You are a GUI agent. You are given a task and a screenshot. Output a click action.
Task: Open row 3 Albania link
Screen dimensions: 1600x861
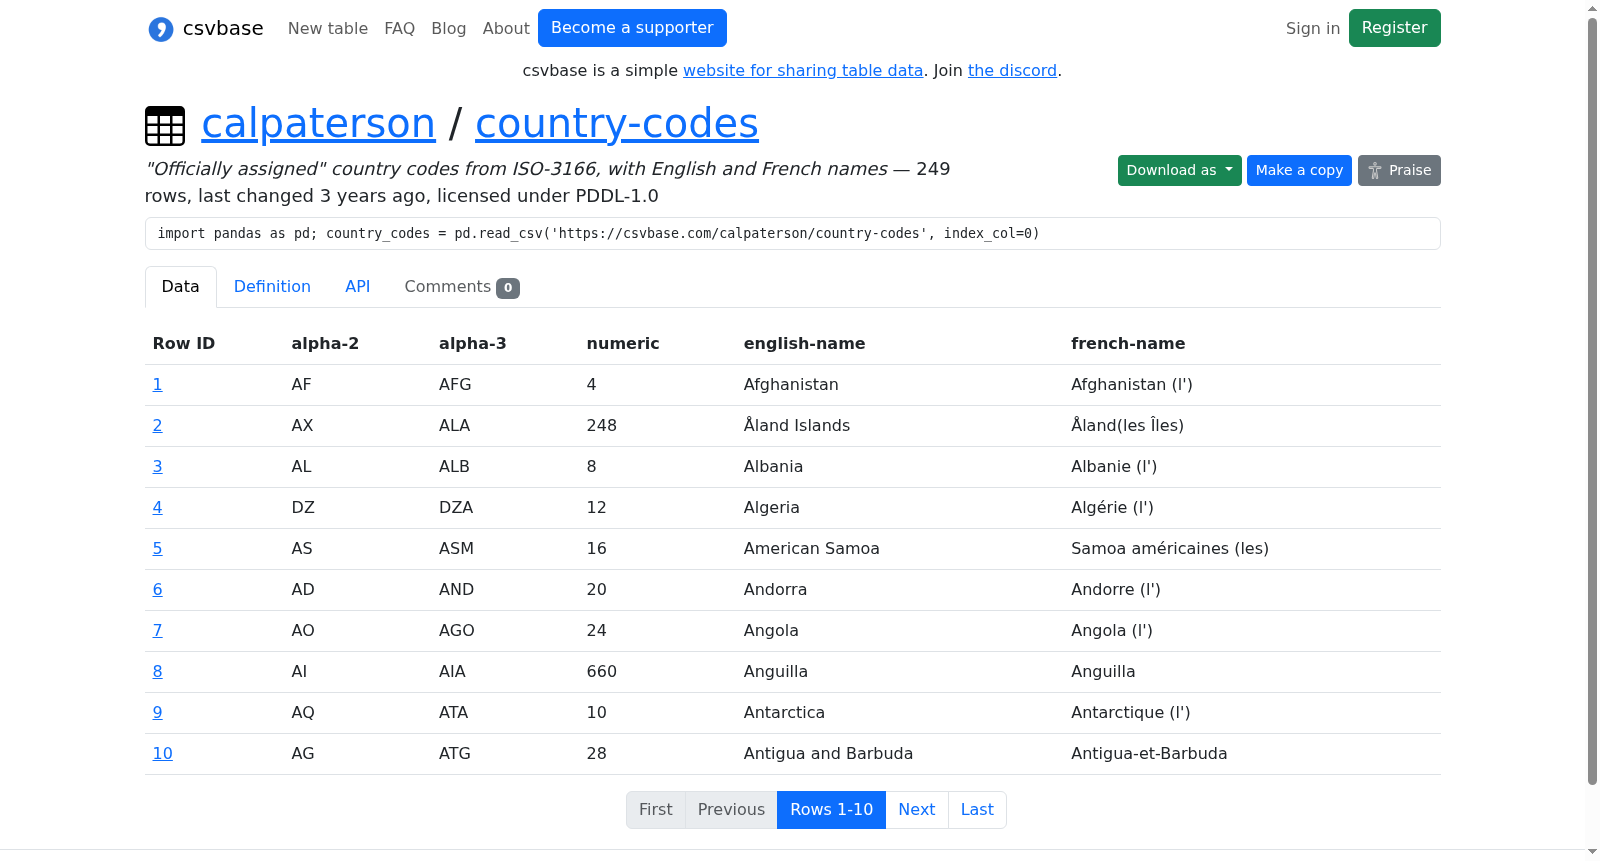[158, 466]
